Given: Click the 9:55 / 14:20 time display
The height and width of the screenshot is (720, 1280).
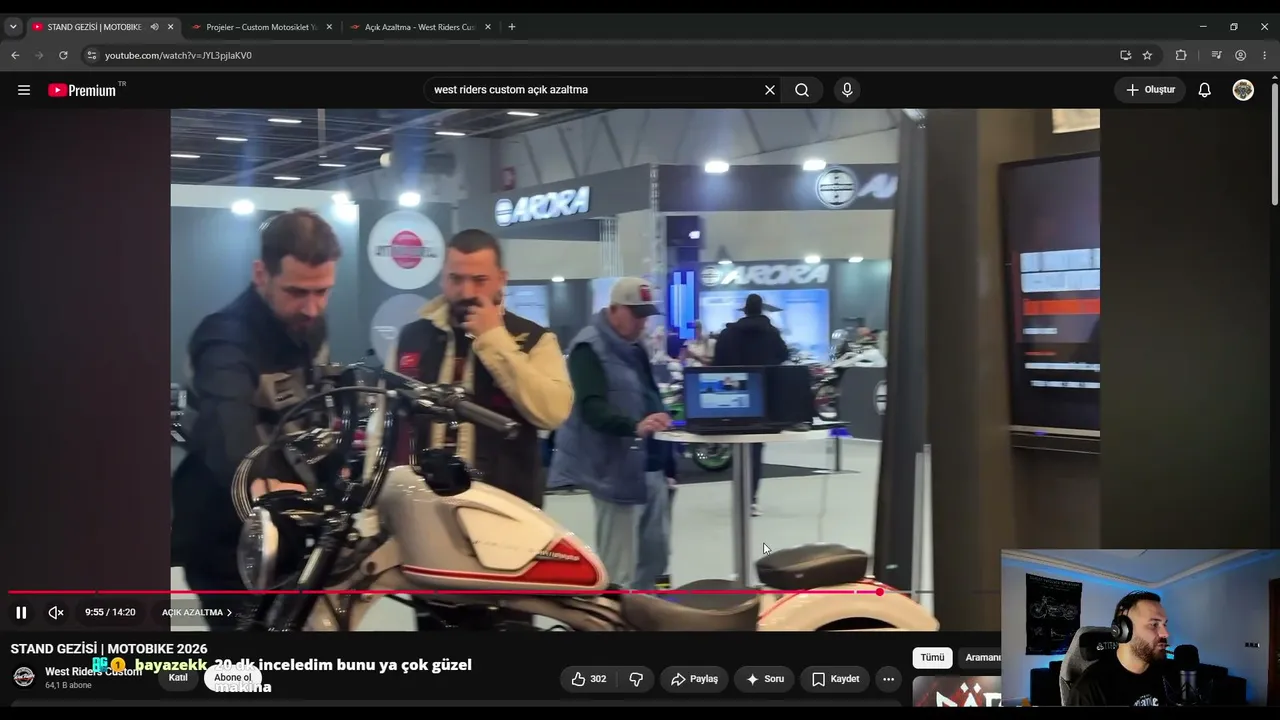Looking at the screenshot, I should coord(110,613).
